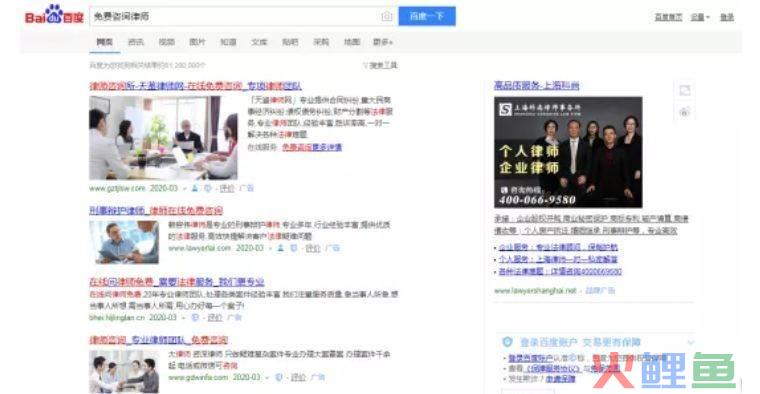Click thumbnail of 刑事辩护律师 result
The height and width of the screenshot is (394, 760).
(124, 242)
